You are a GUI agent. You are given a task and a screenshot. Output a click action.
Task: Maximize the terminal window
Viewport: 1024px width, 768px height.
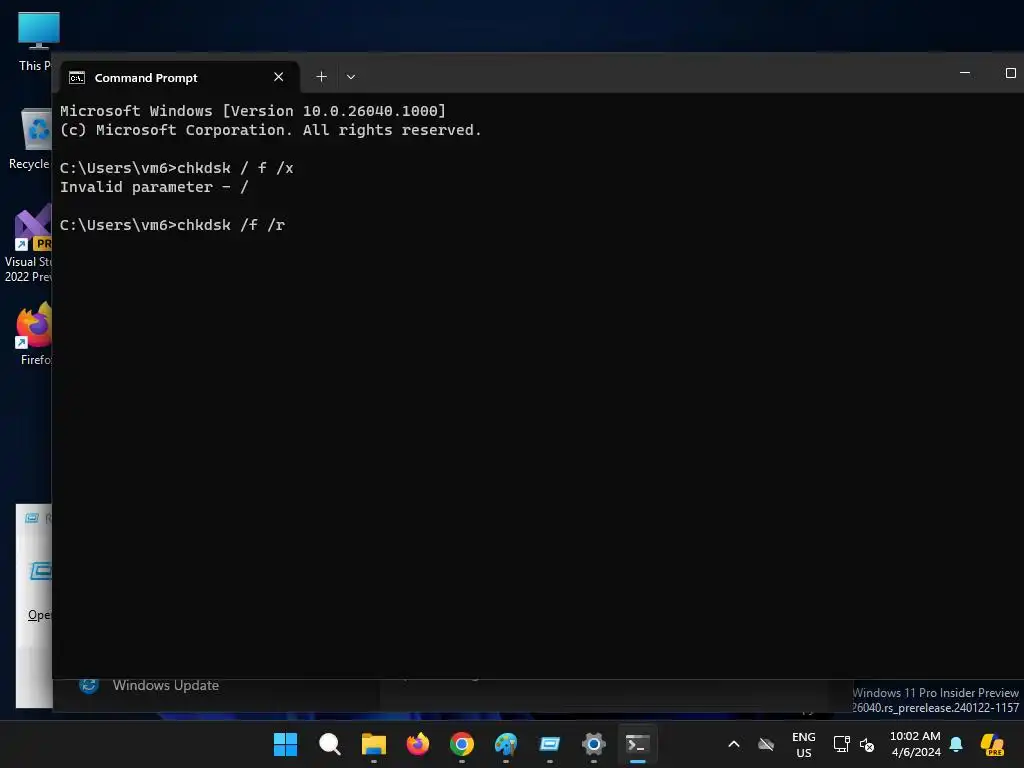tap(1010, 72)
